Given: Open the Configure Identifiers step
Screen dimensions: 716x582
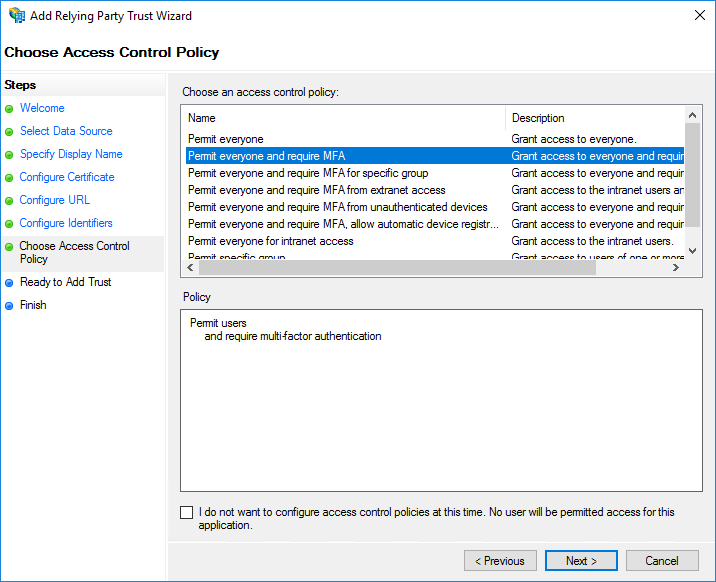Looking at the screenshot, I should 66,223.
